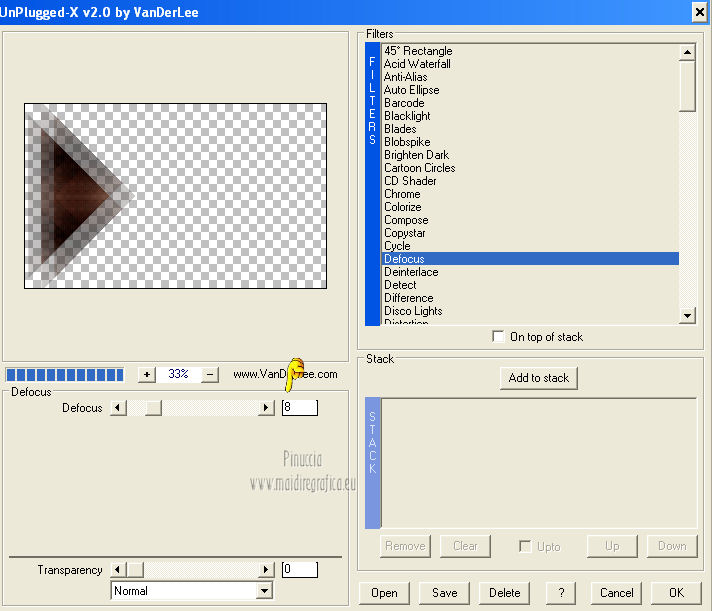Click the Delete button
The height and width of the screenshot is (611, 712).
(x=504, y=593)
